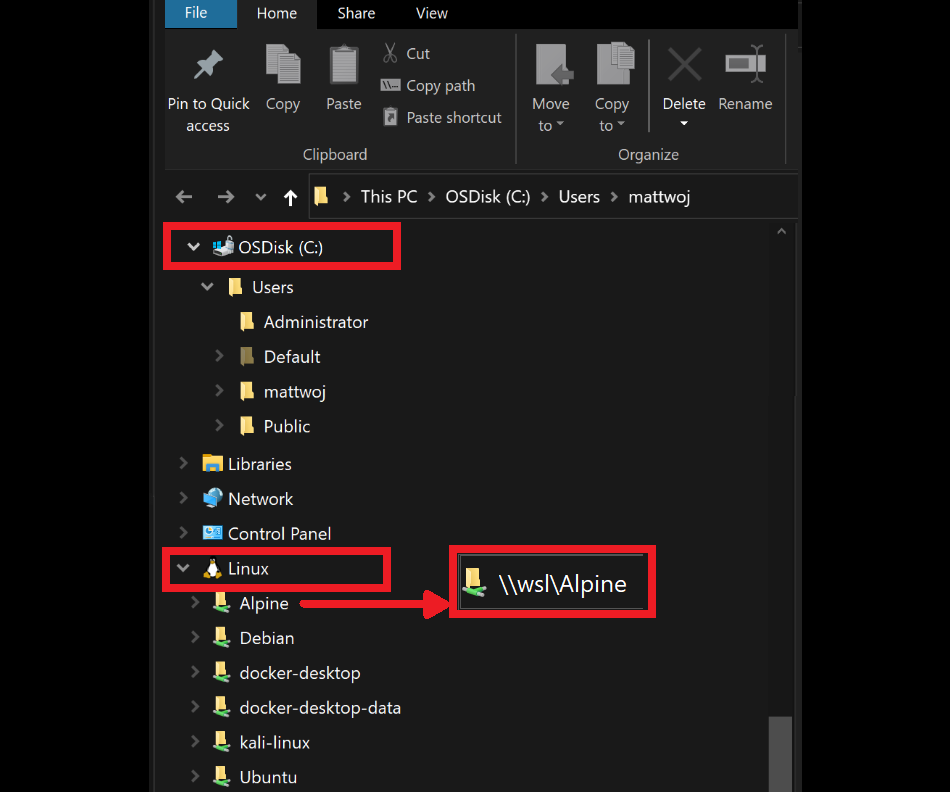This screenshot has height=792, width=950.
Task: Click OSDisk (C:) in the breadcrumb
Action: click(x=488, y=197)
